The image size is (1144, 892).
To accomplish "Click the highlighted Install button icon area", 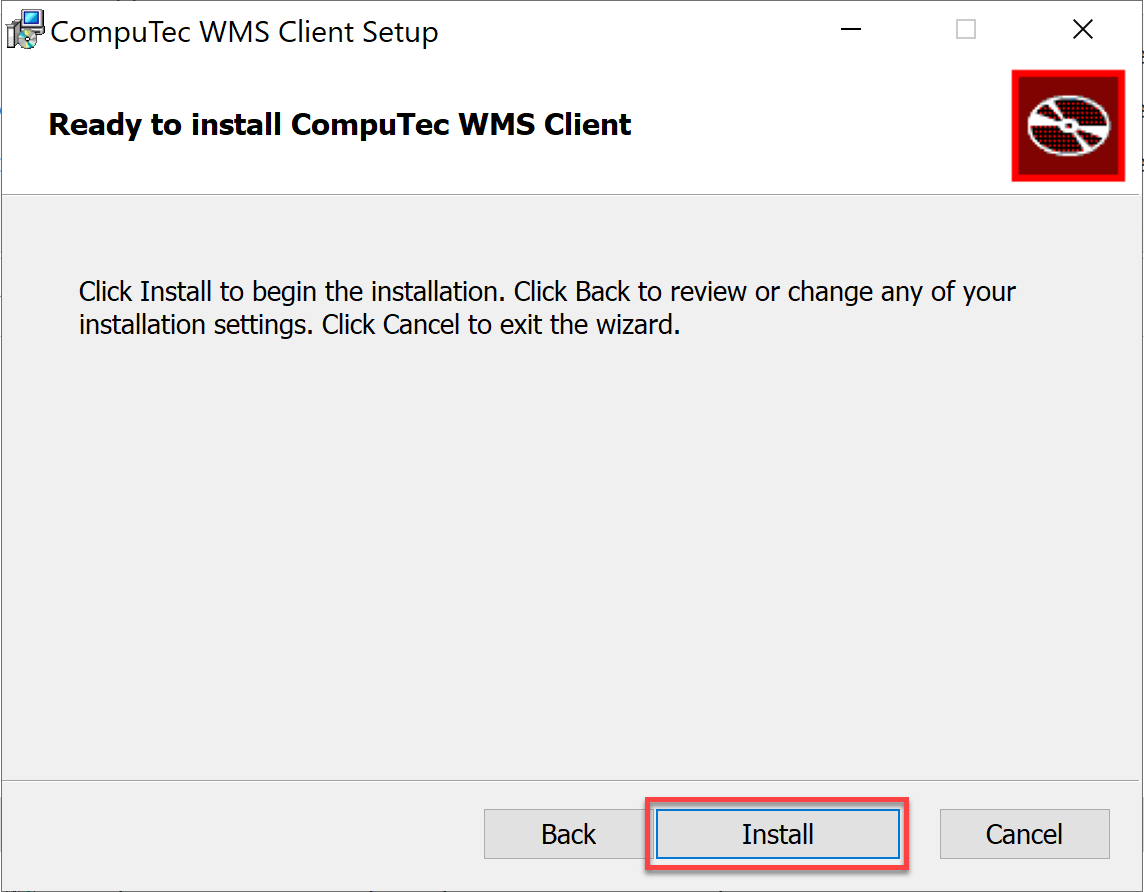I will click(x=778, y=834).
